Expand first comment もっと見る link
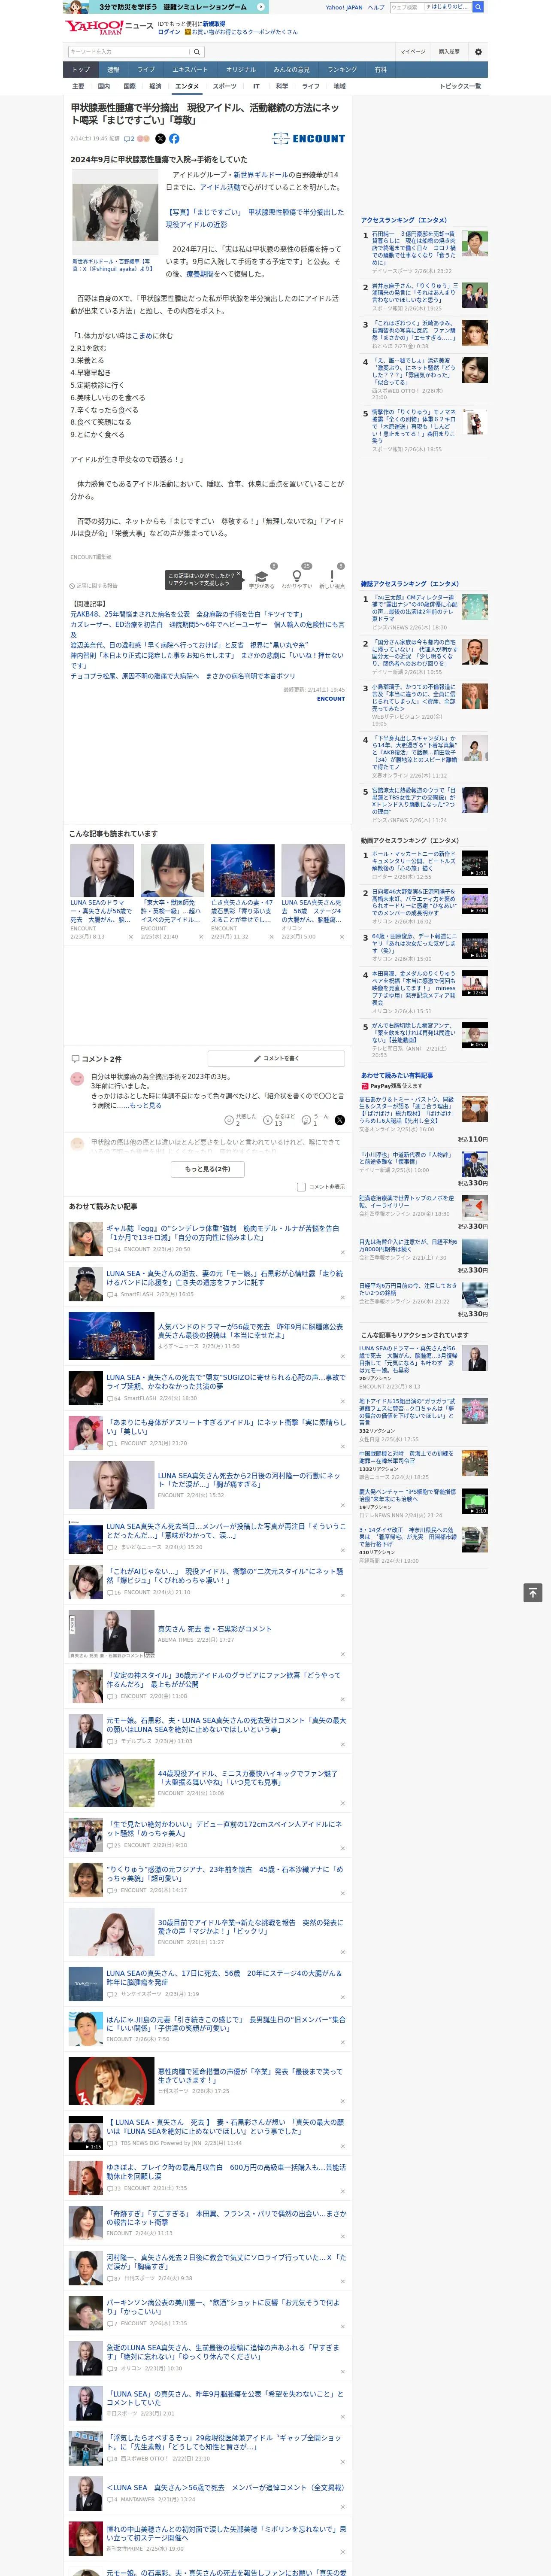Image resolution: width=551 pixels, height=2576 pixels. [x=146, y=1106]
